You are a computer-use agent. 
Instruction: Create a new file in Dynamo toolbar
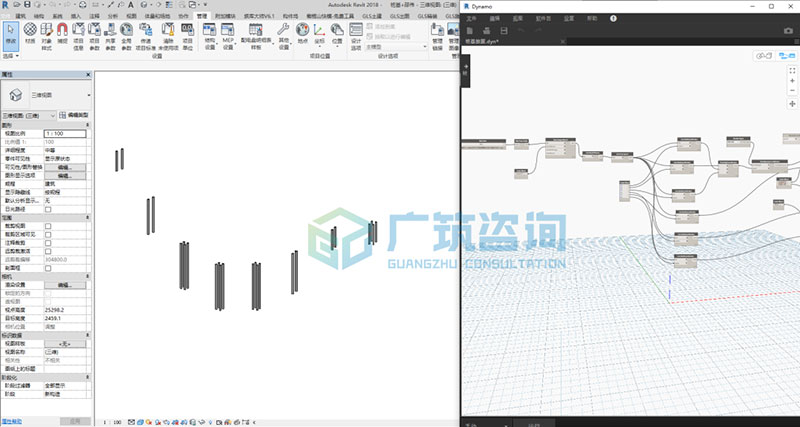click(470, 31)
